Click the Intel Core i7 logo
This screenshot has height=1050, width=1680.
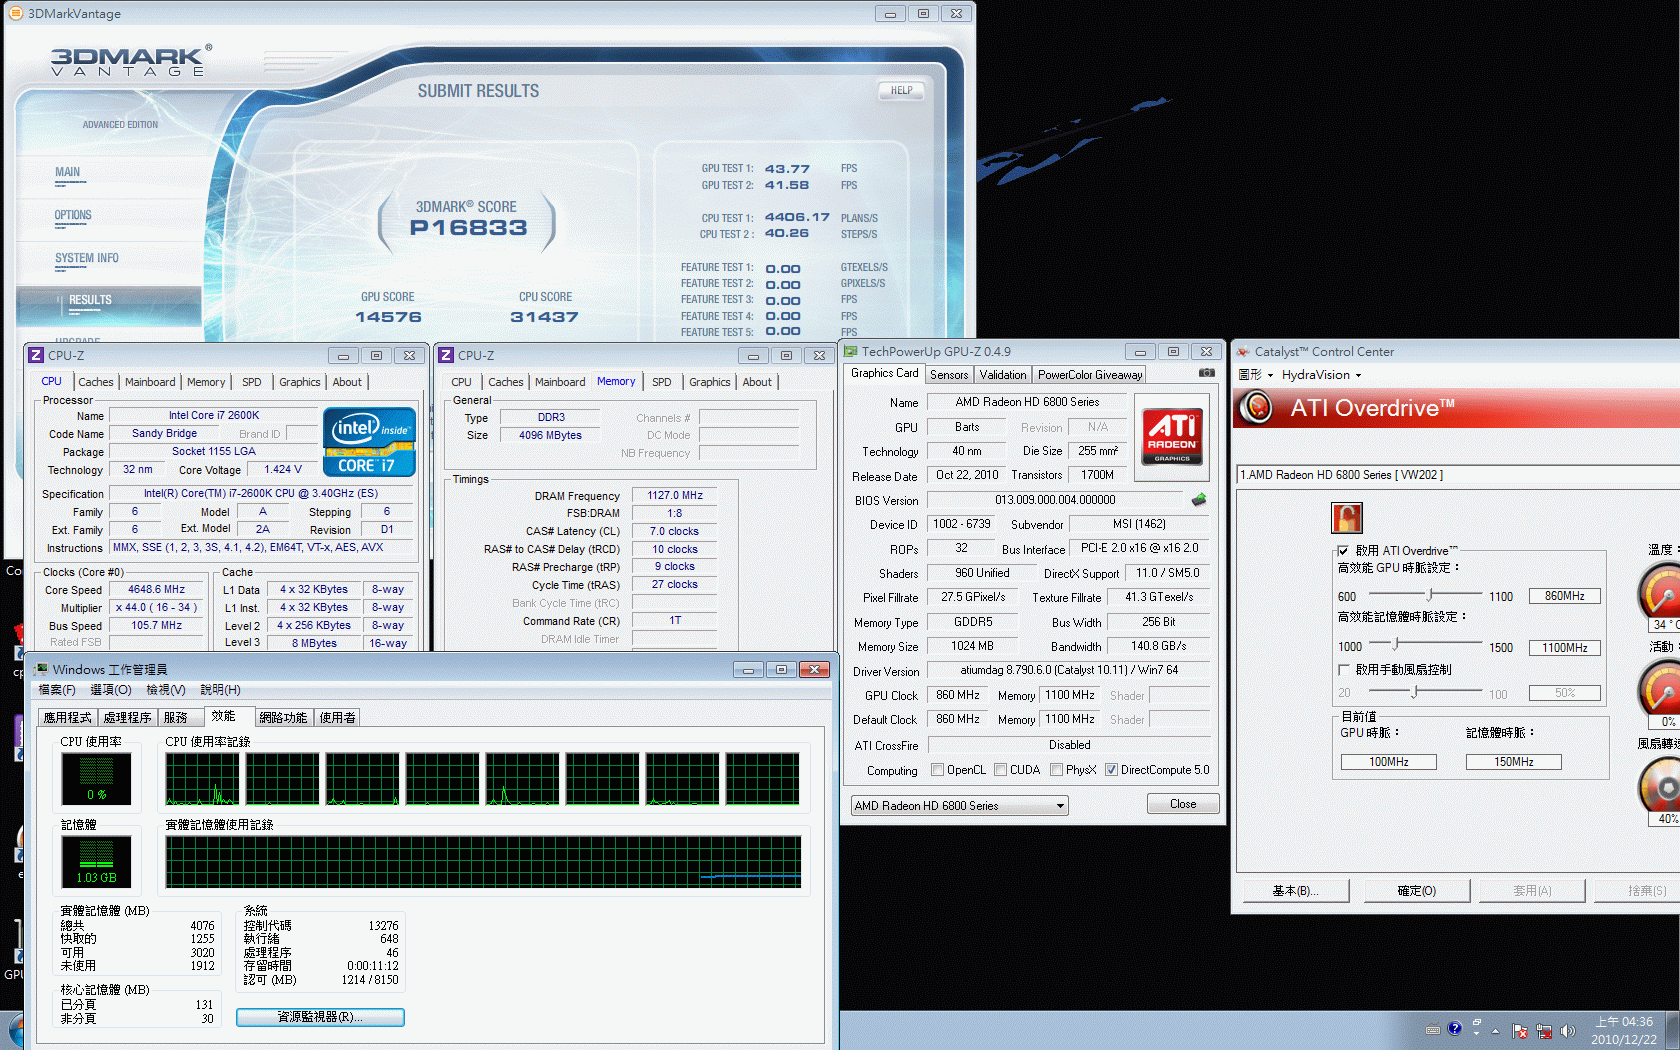pos(369,441)
